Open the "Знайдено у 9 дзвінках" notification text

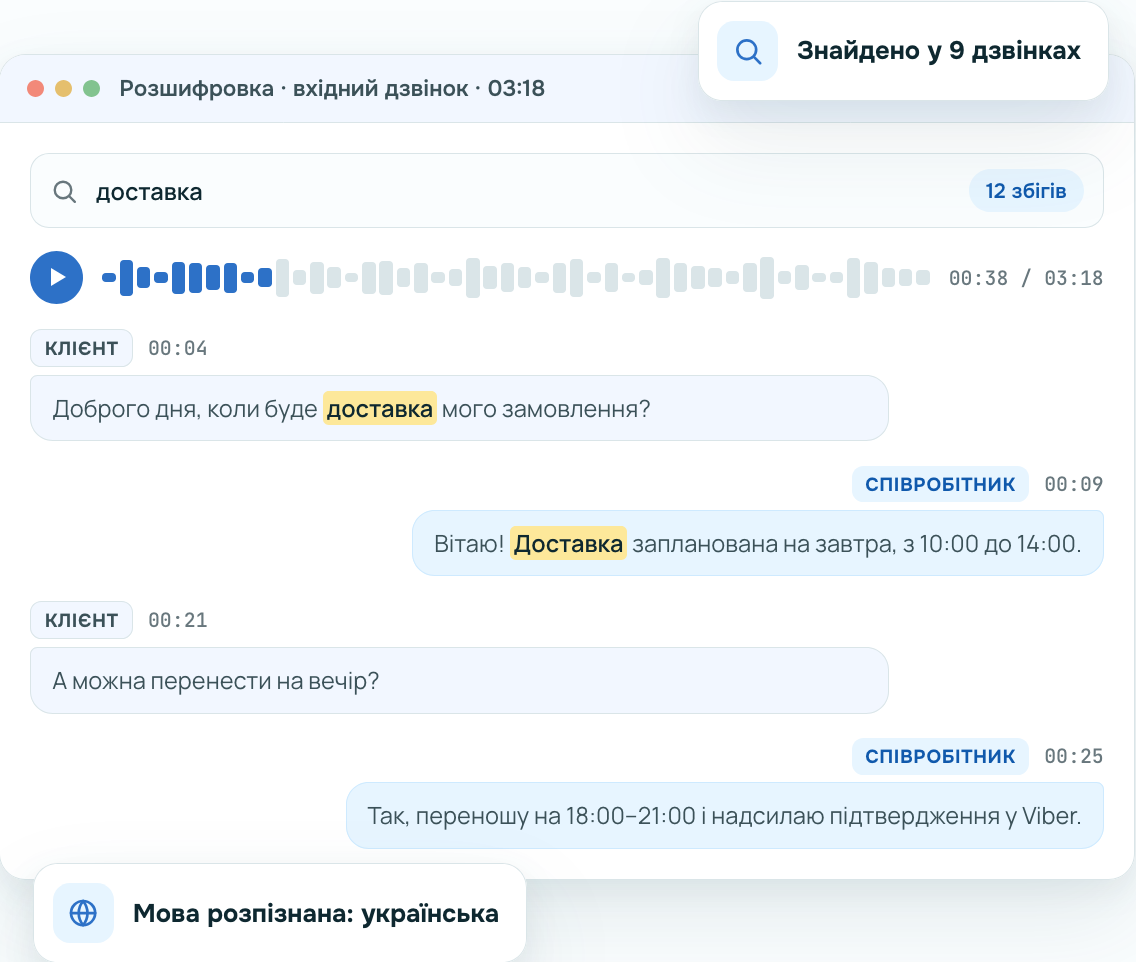938,51
